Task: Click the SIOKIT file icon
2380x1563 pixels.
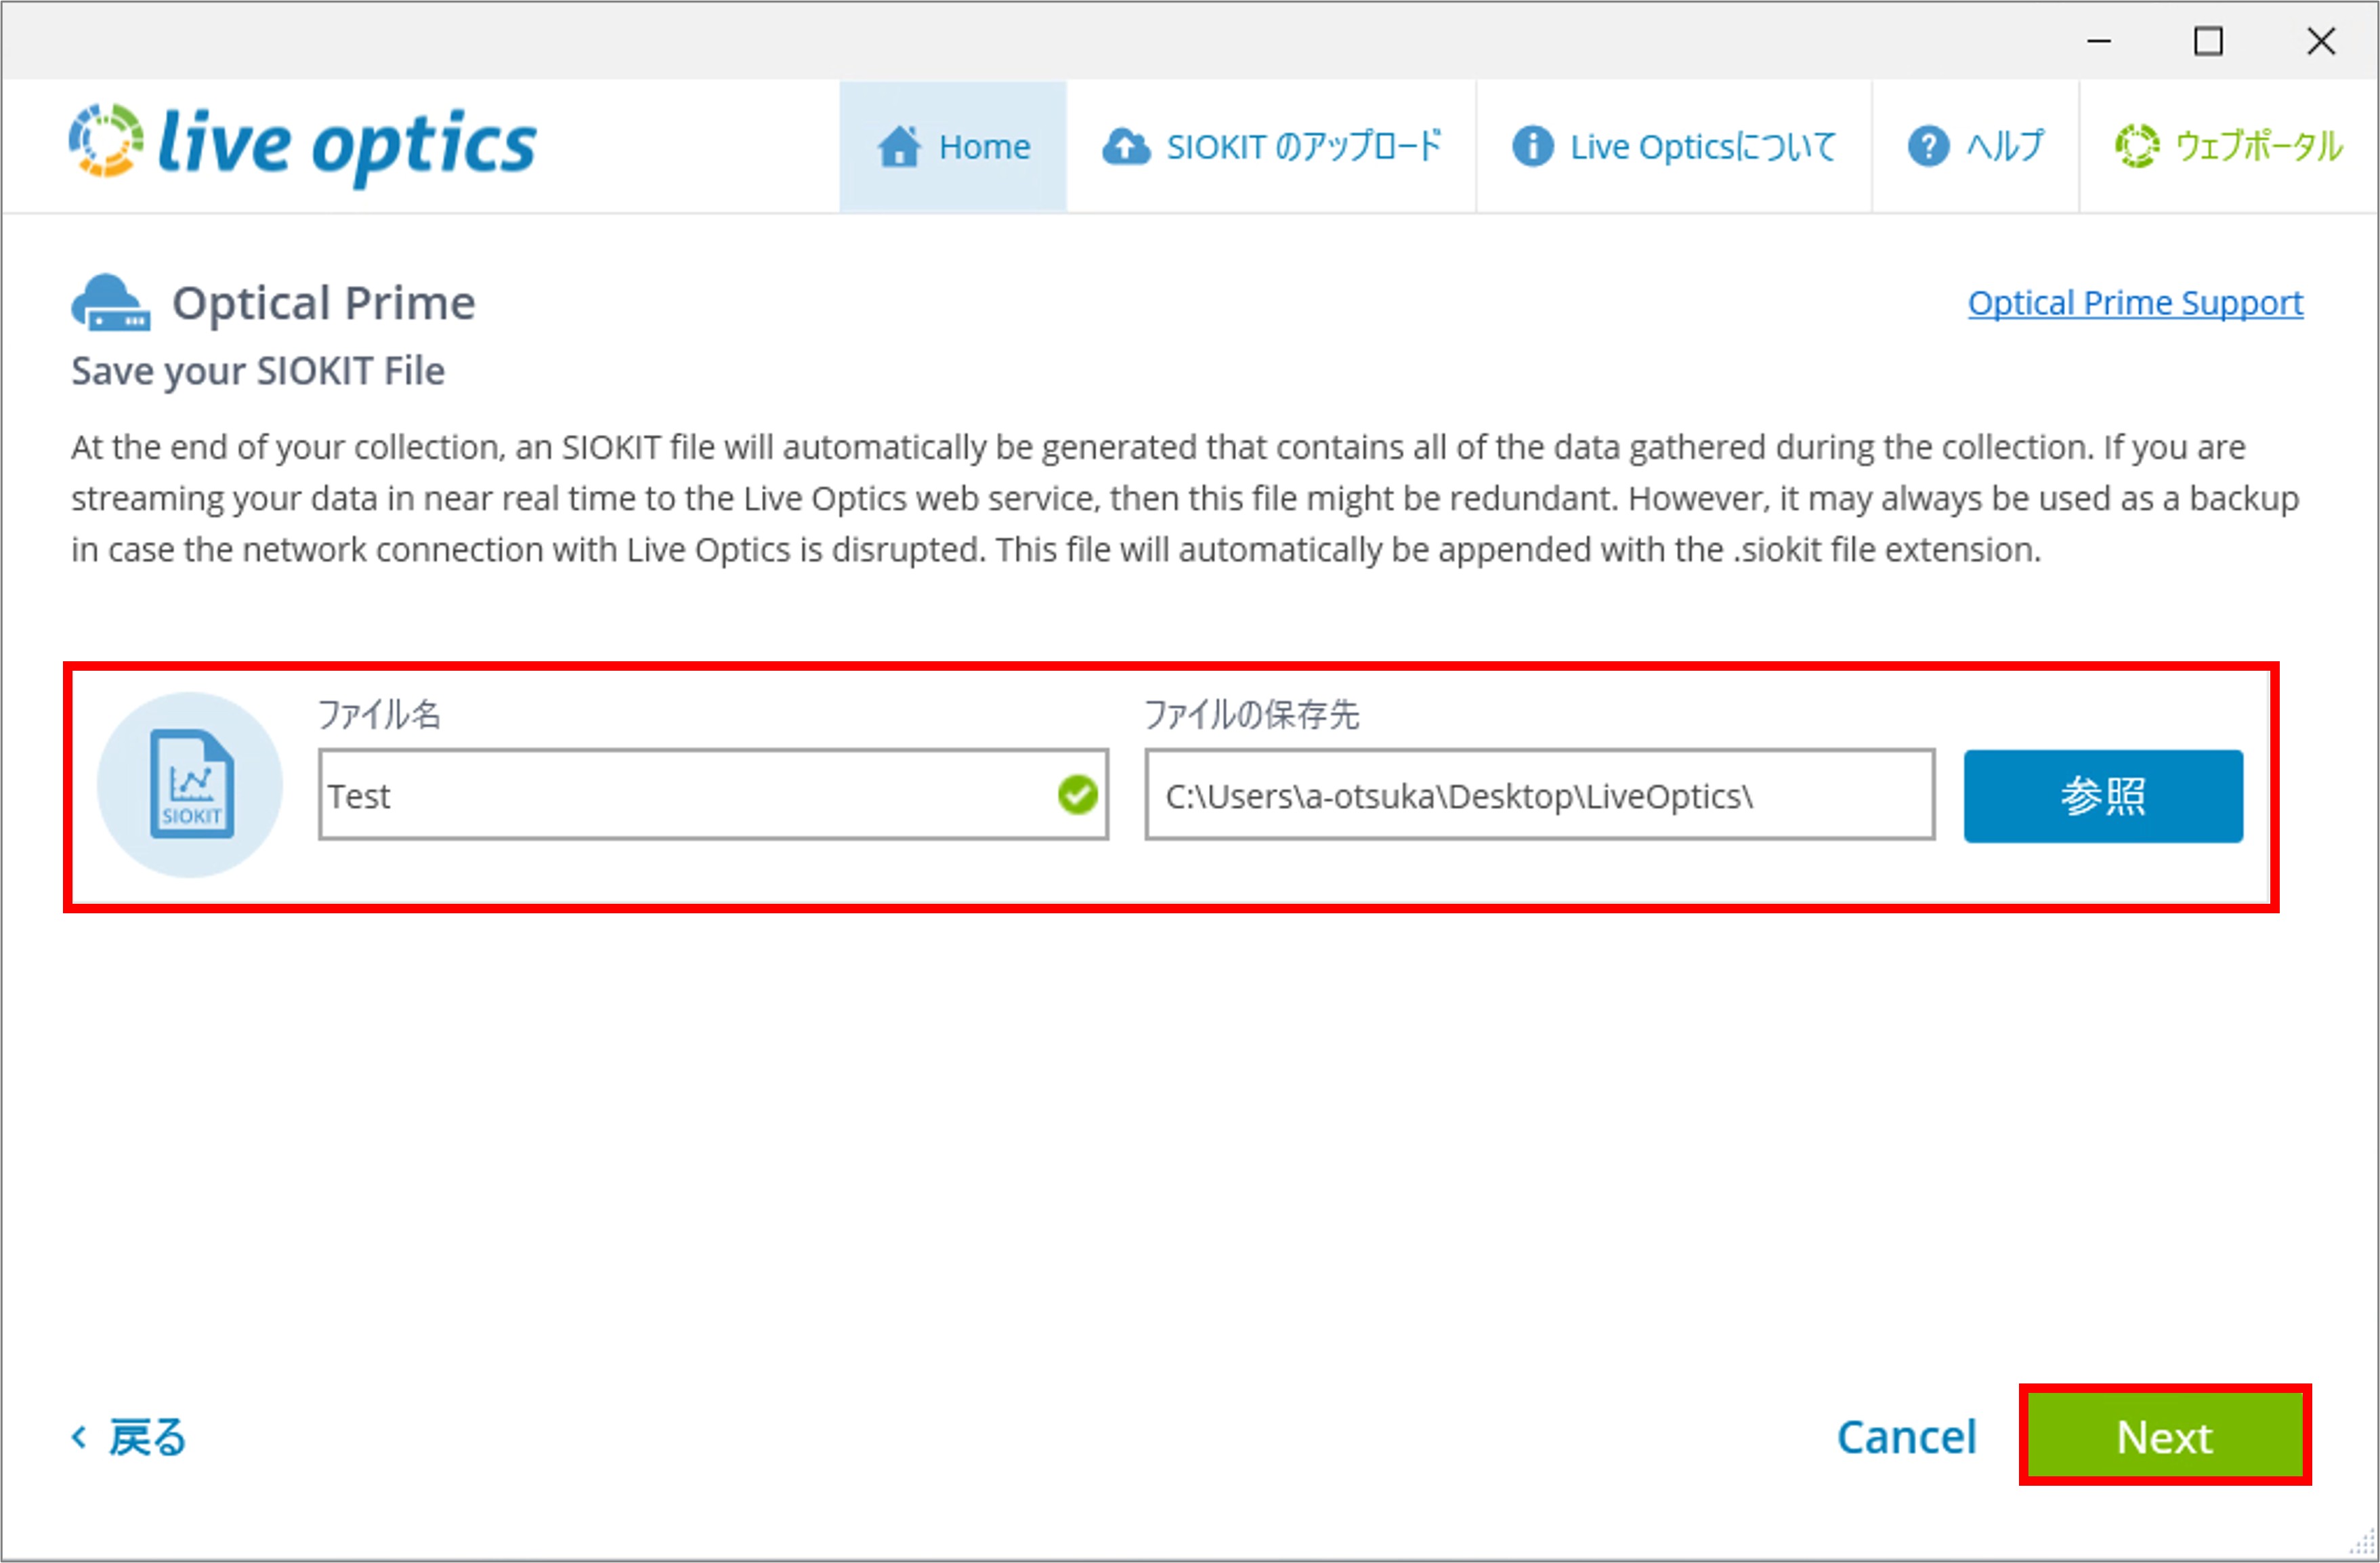Action: [190, 785]
